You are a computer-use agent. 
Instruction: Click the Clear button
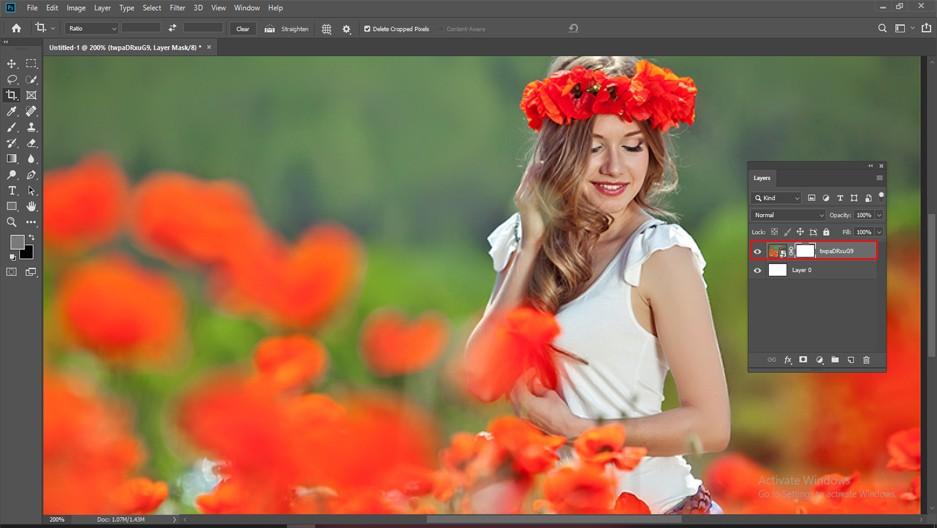(243, 29)
